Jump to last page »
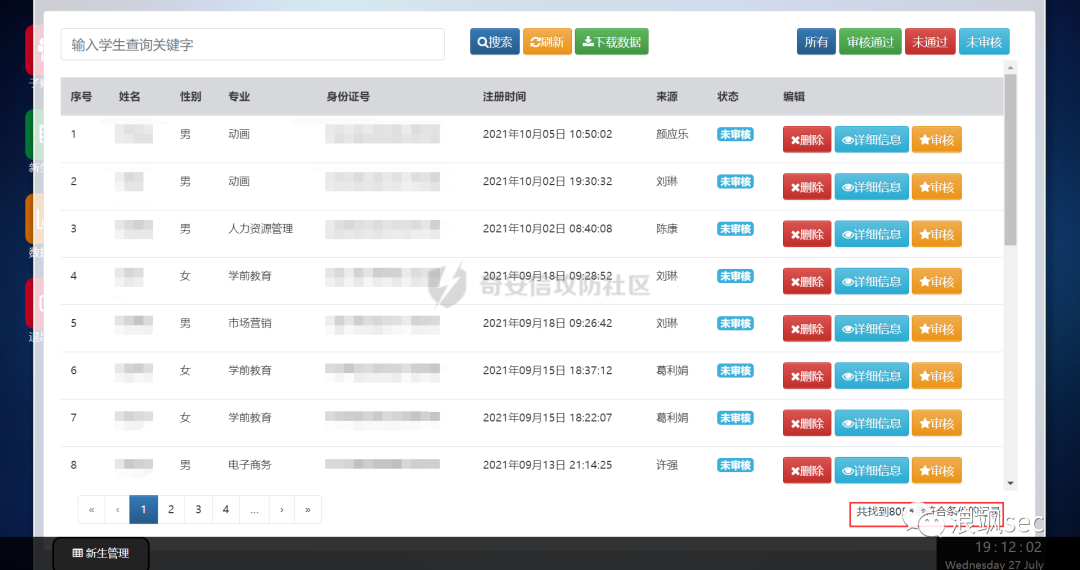This screenshot has height=570, width=1080. (308, 509)
